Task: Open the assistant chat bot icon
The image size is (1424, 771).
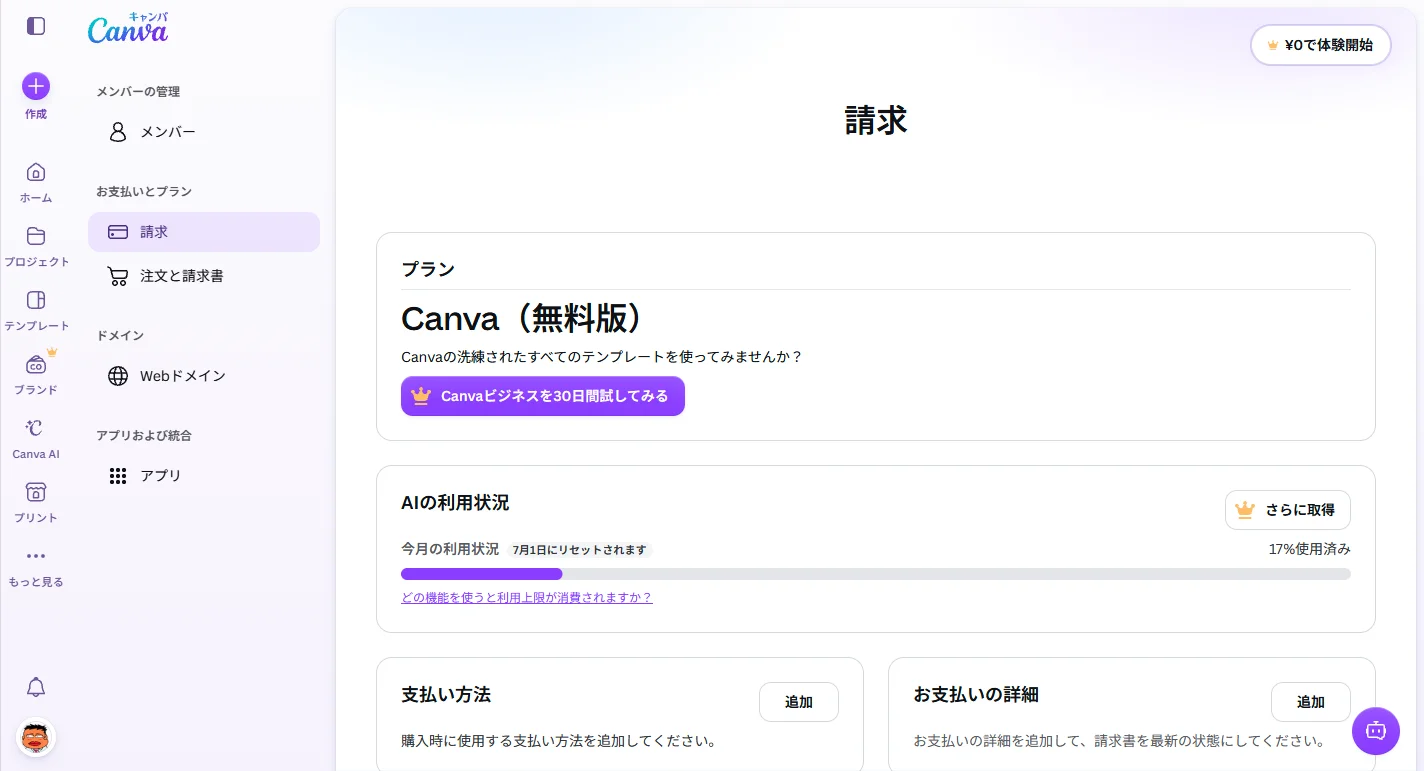Action: point(1376,731)
